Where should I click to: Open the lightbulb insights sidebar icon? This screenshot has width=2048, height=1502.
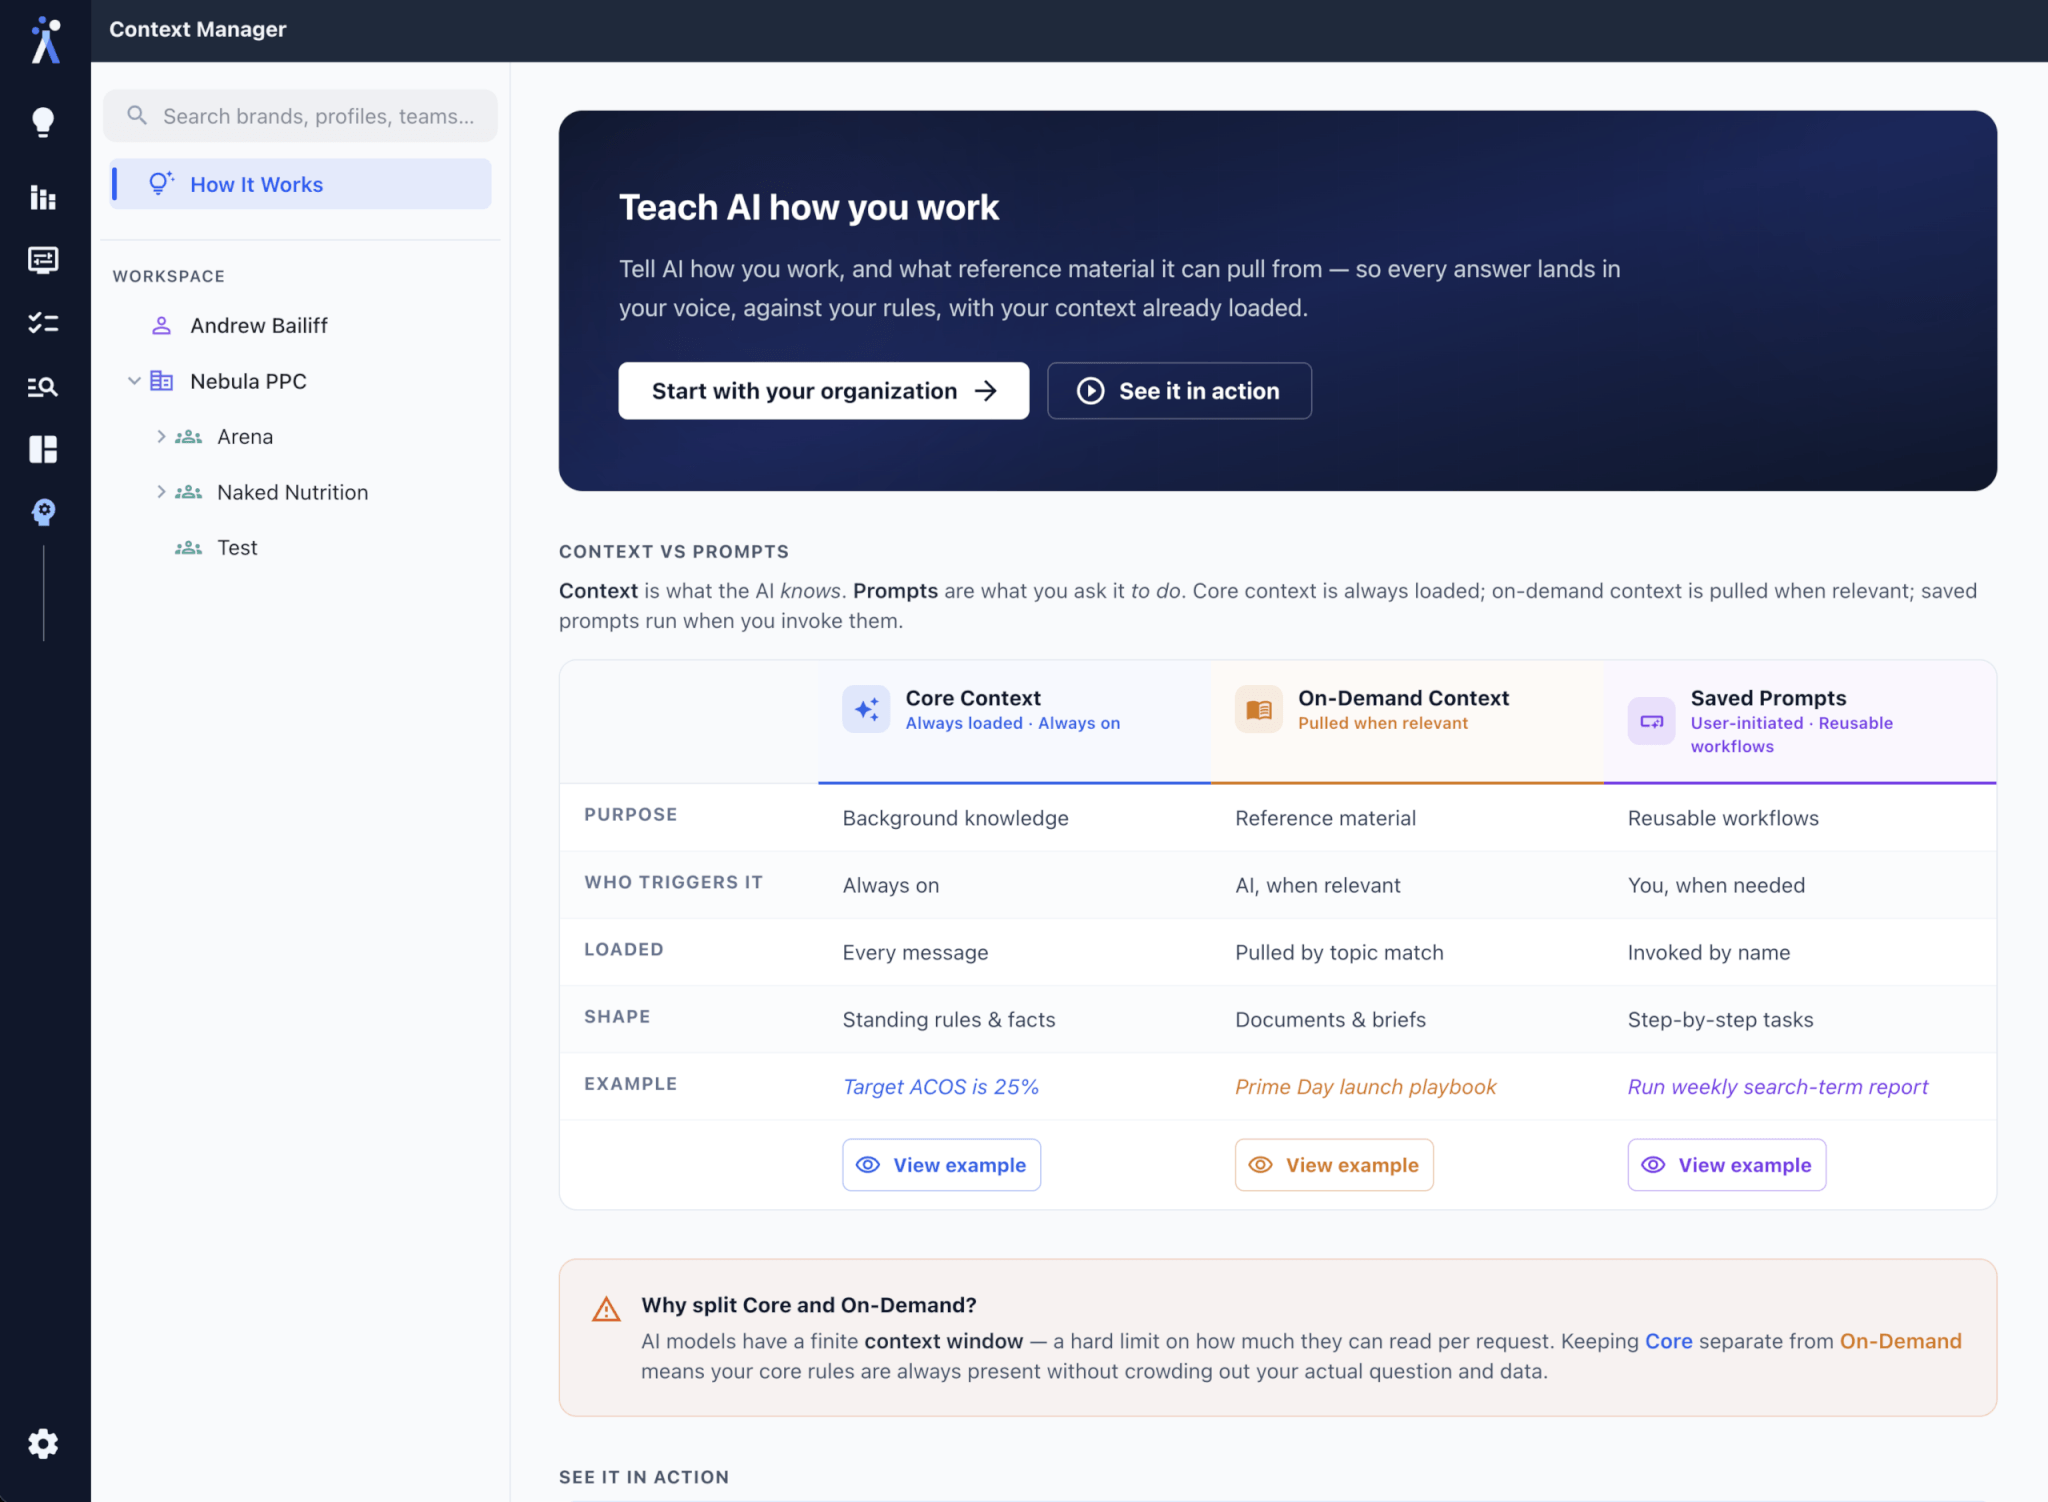tap(43, 122)
